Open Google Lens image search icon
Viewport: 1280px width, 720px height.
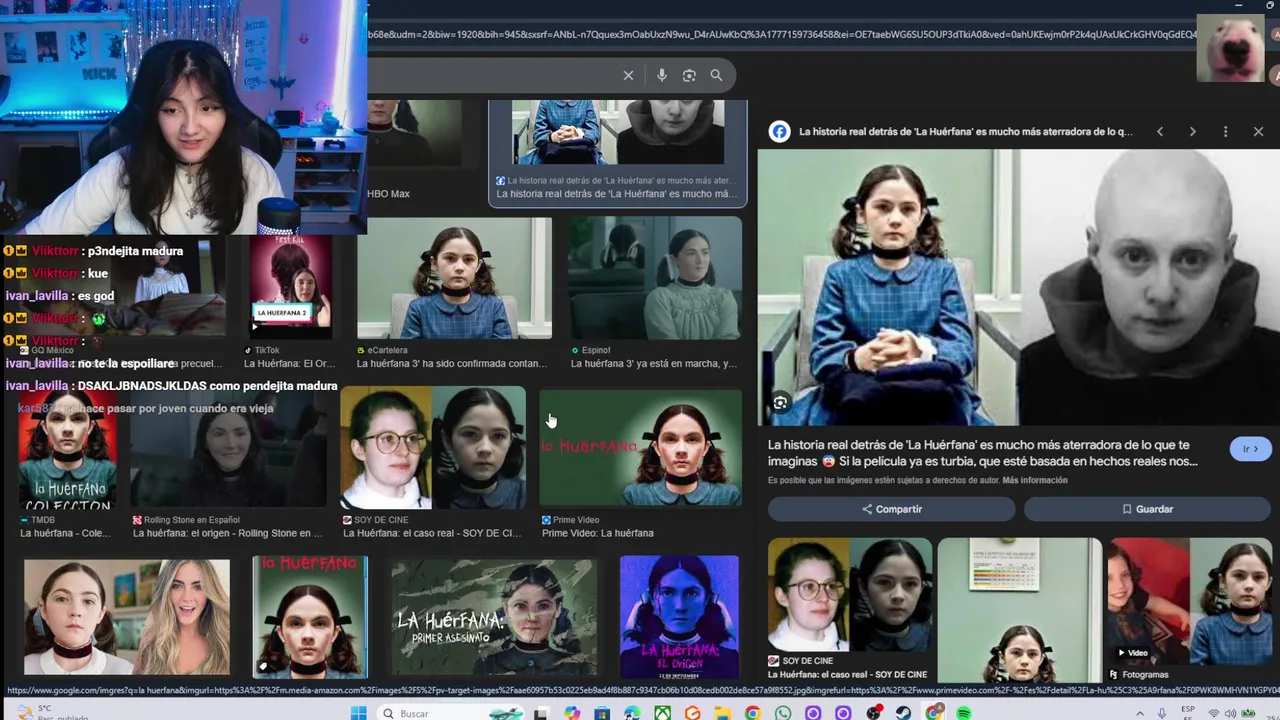click(689, 75)
